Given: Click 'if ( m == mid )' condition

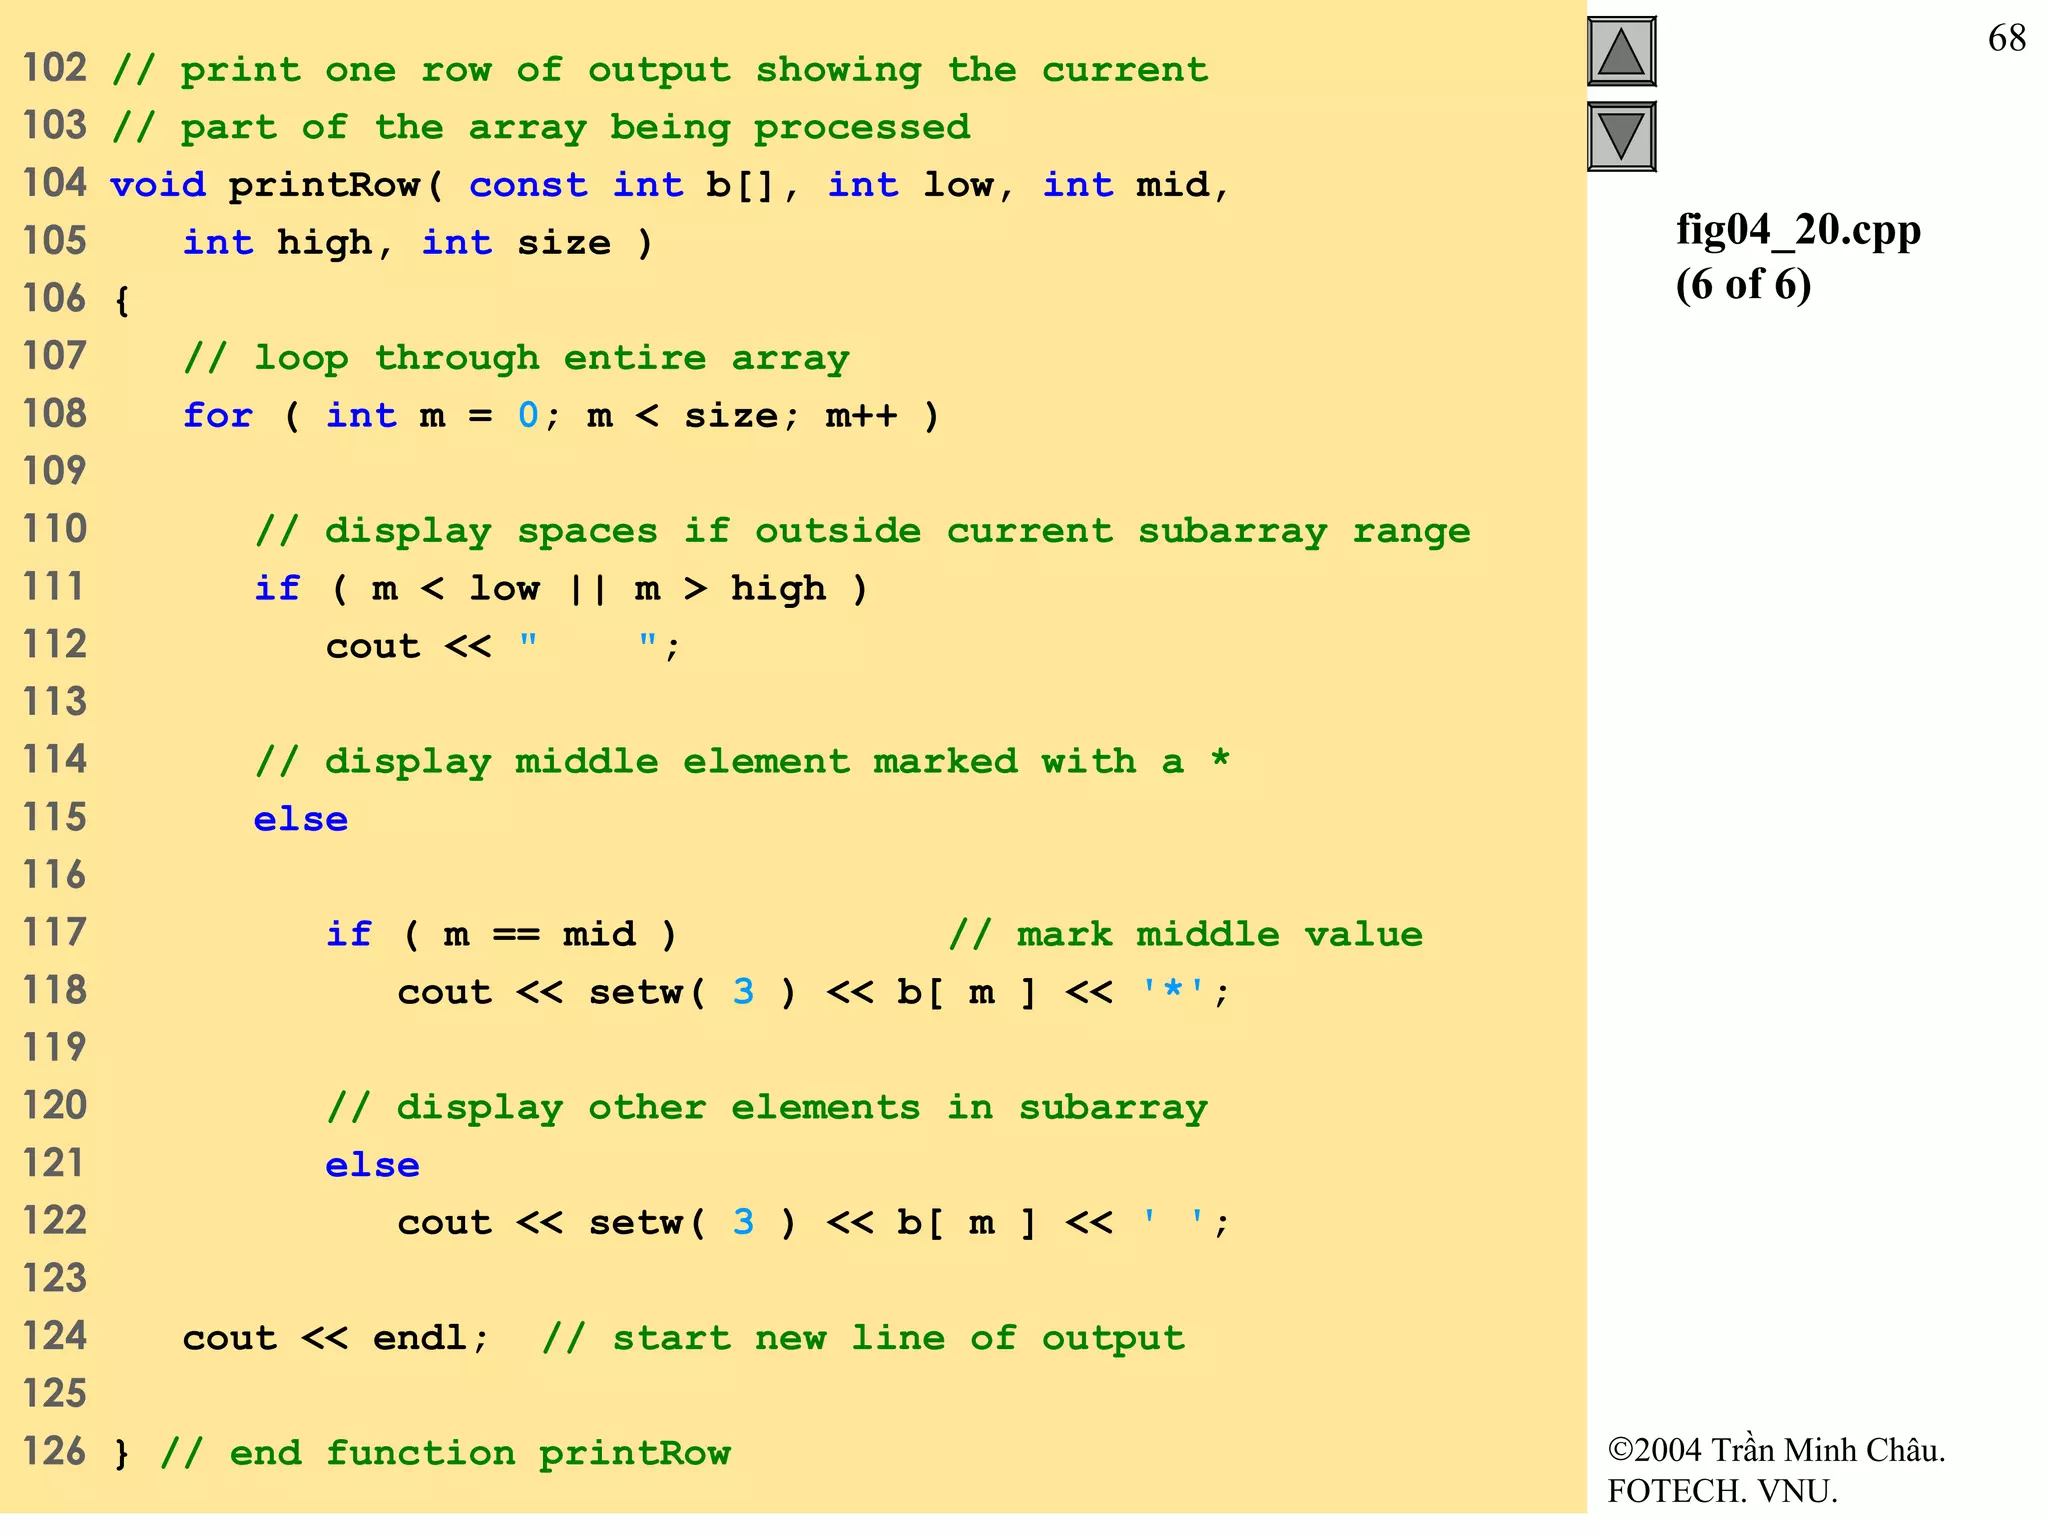Looking at the screenshot, I should pos(502,935).
